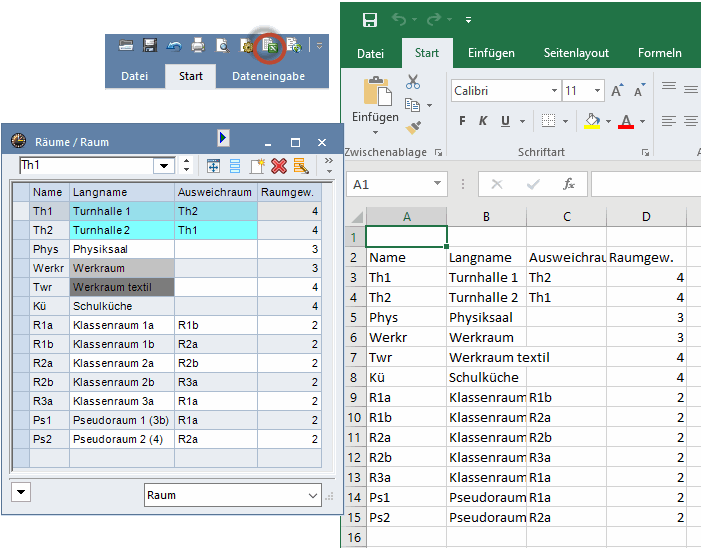This screenshot has width=701, height=548.
Task: Open Datei tab in Excel
Action: (x=370, y=53)
